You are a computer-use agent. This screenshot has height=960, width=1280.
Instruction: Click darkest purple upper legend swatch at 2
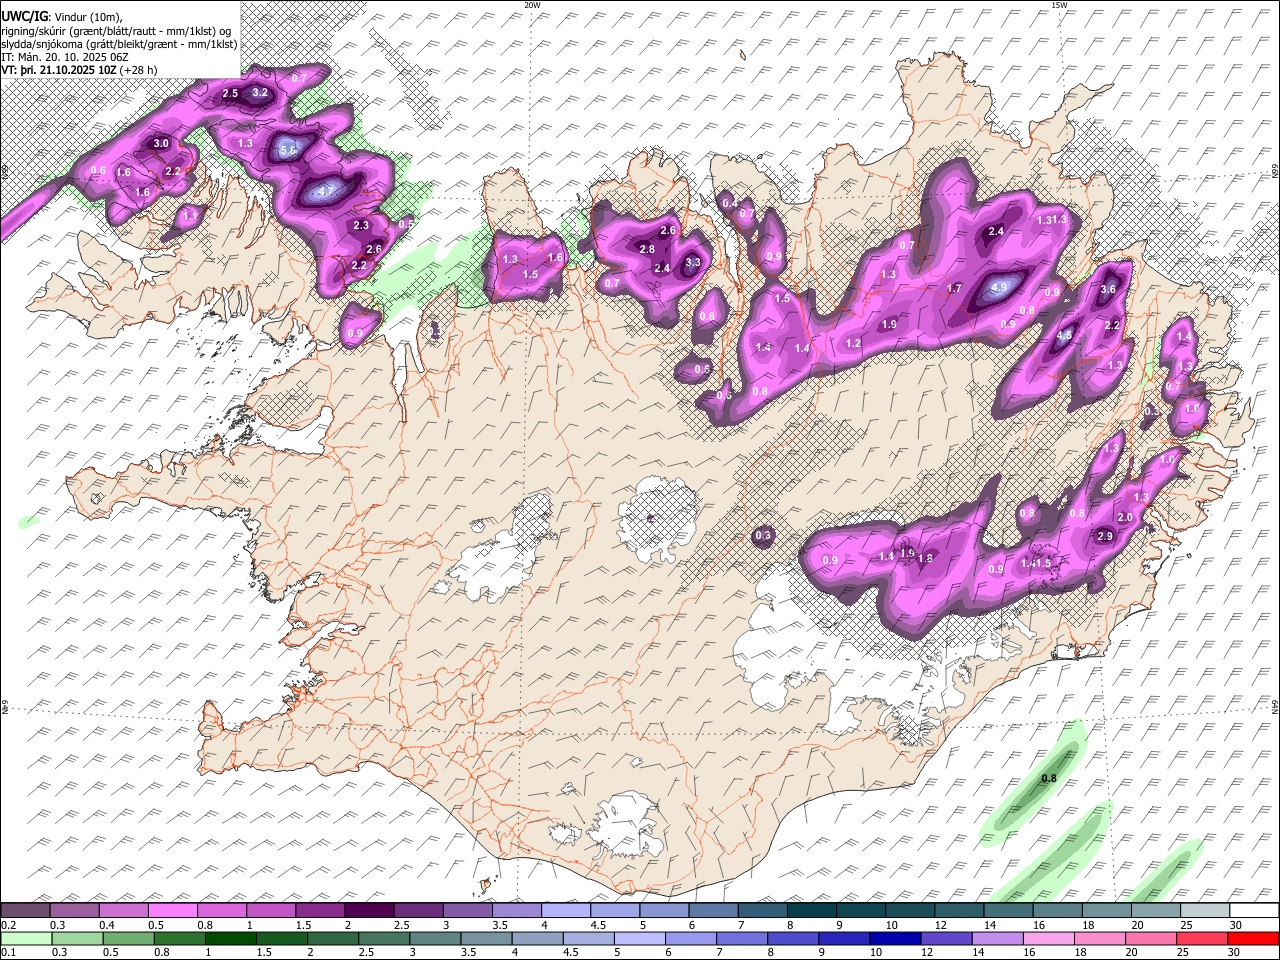368,910
